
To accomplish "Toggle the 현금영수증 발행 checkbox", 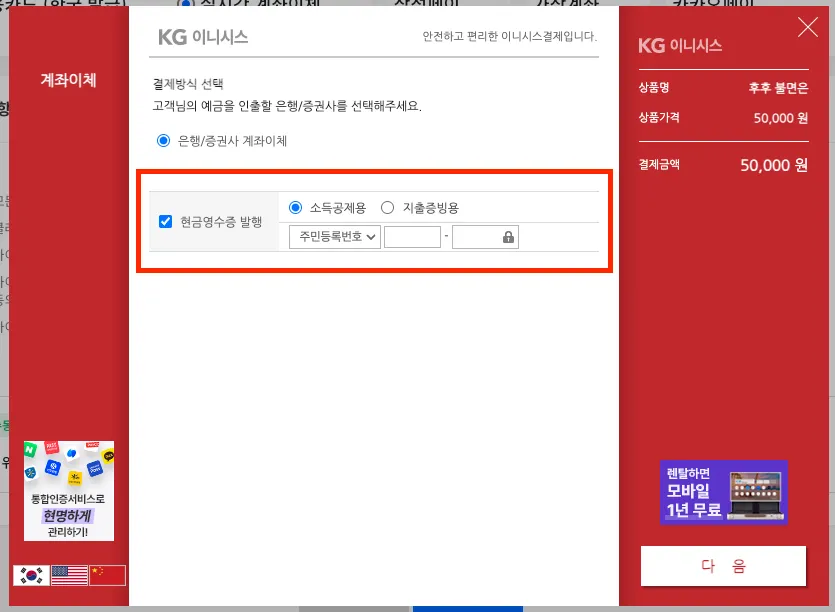I will pyautogui.click(x=166, y=222).
